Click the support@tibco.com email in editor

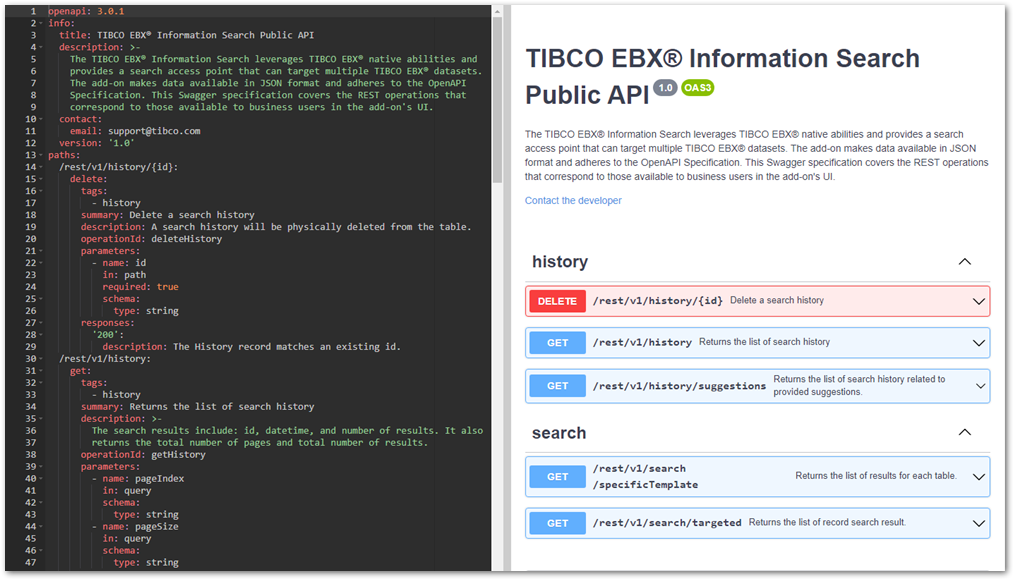(154, 131)
